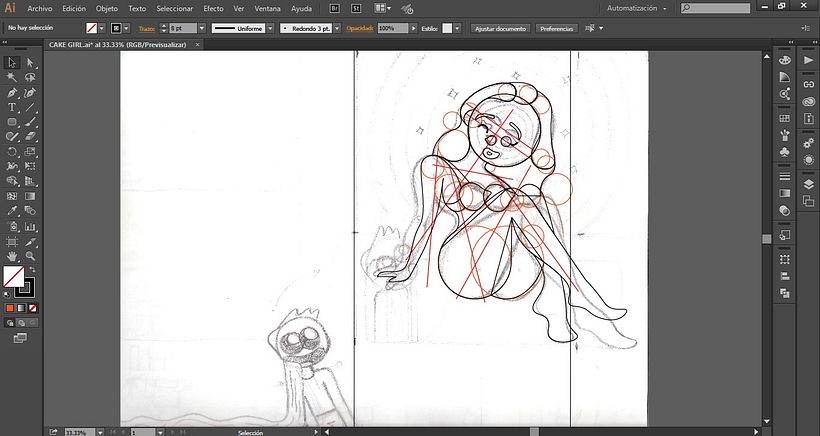This screenshot has width=820, height=436.
Task: Select the Direct Selection tool
Action: pyautogui.click(x=30, y=63)
